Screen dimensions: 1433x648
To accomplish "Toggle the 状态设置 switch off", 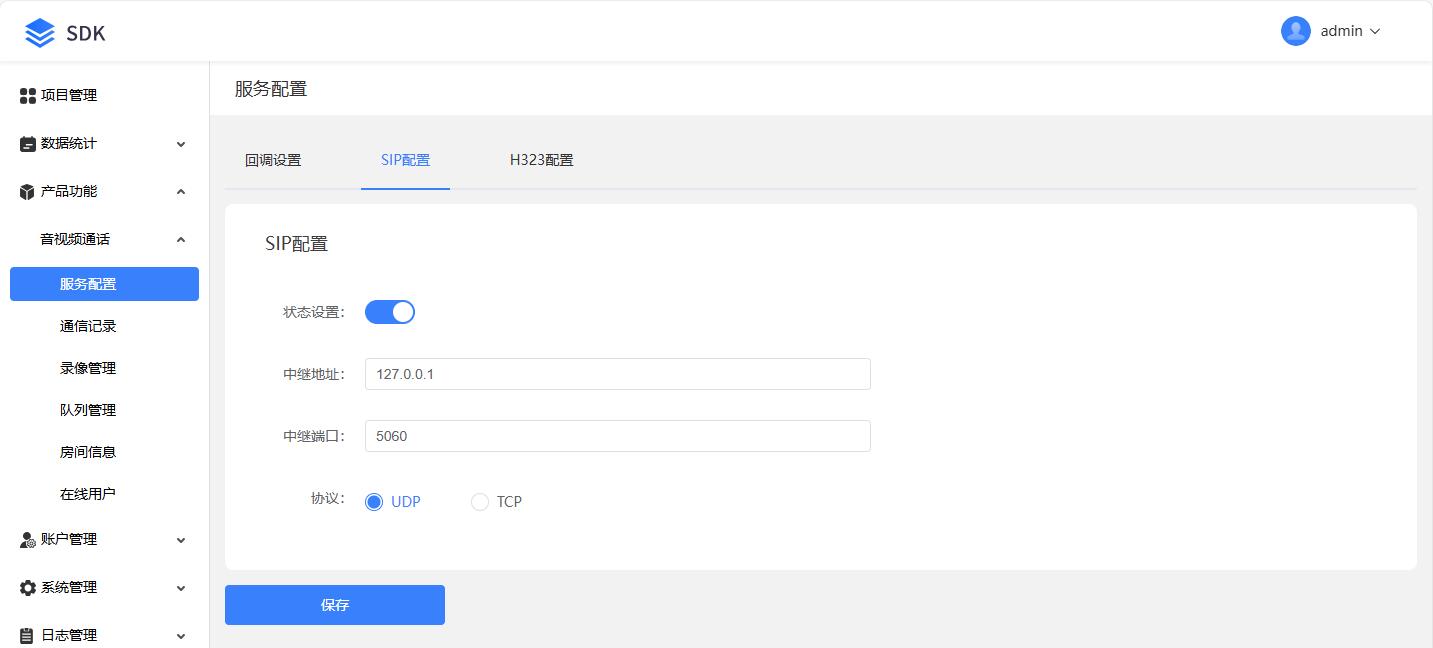I will (390, 312).
